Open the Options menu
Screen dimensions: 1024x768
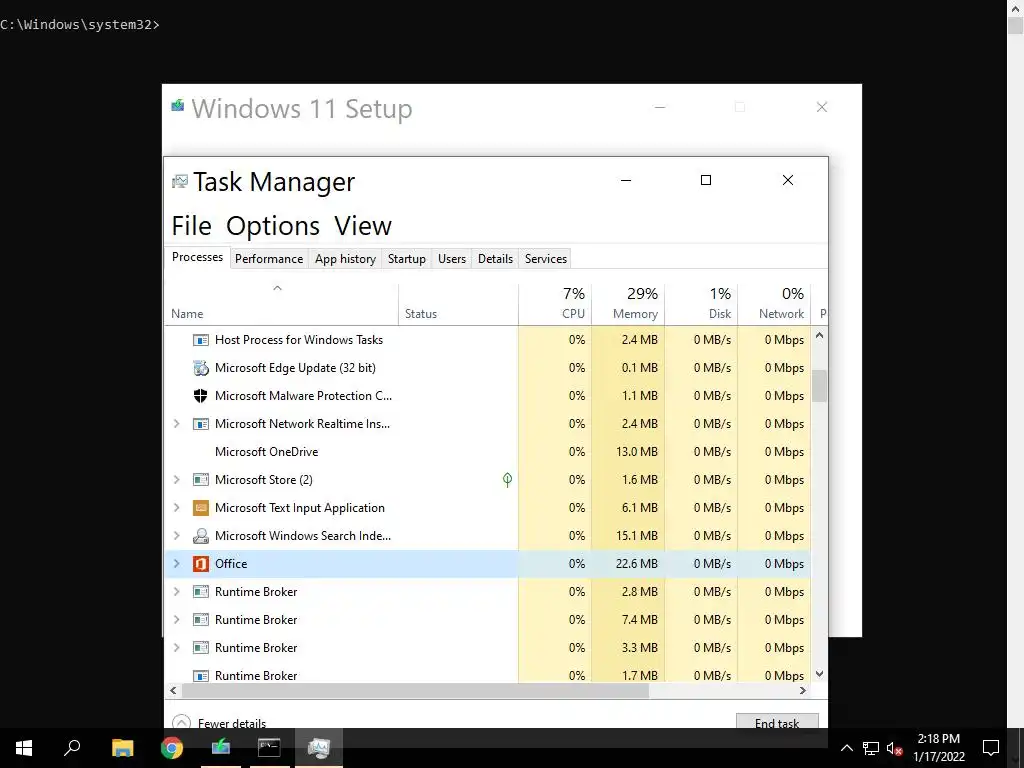(273, 226)
